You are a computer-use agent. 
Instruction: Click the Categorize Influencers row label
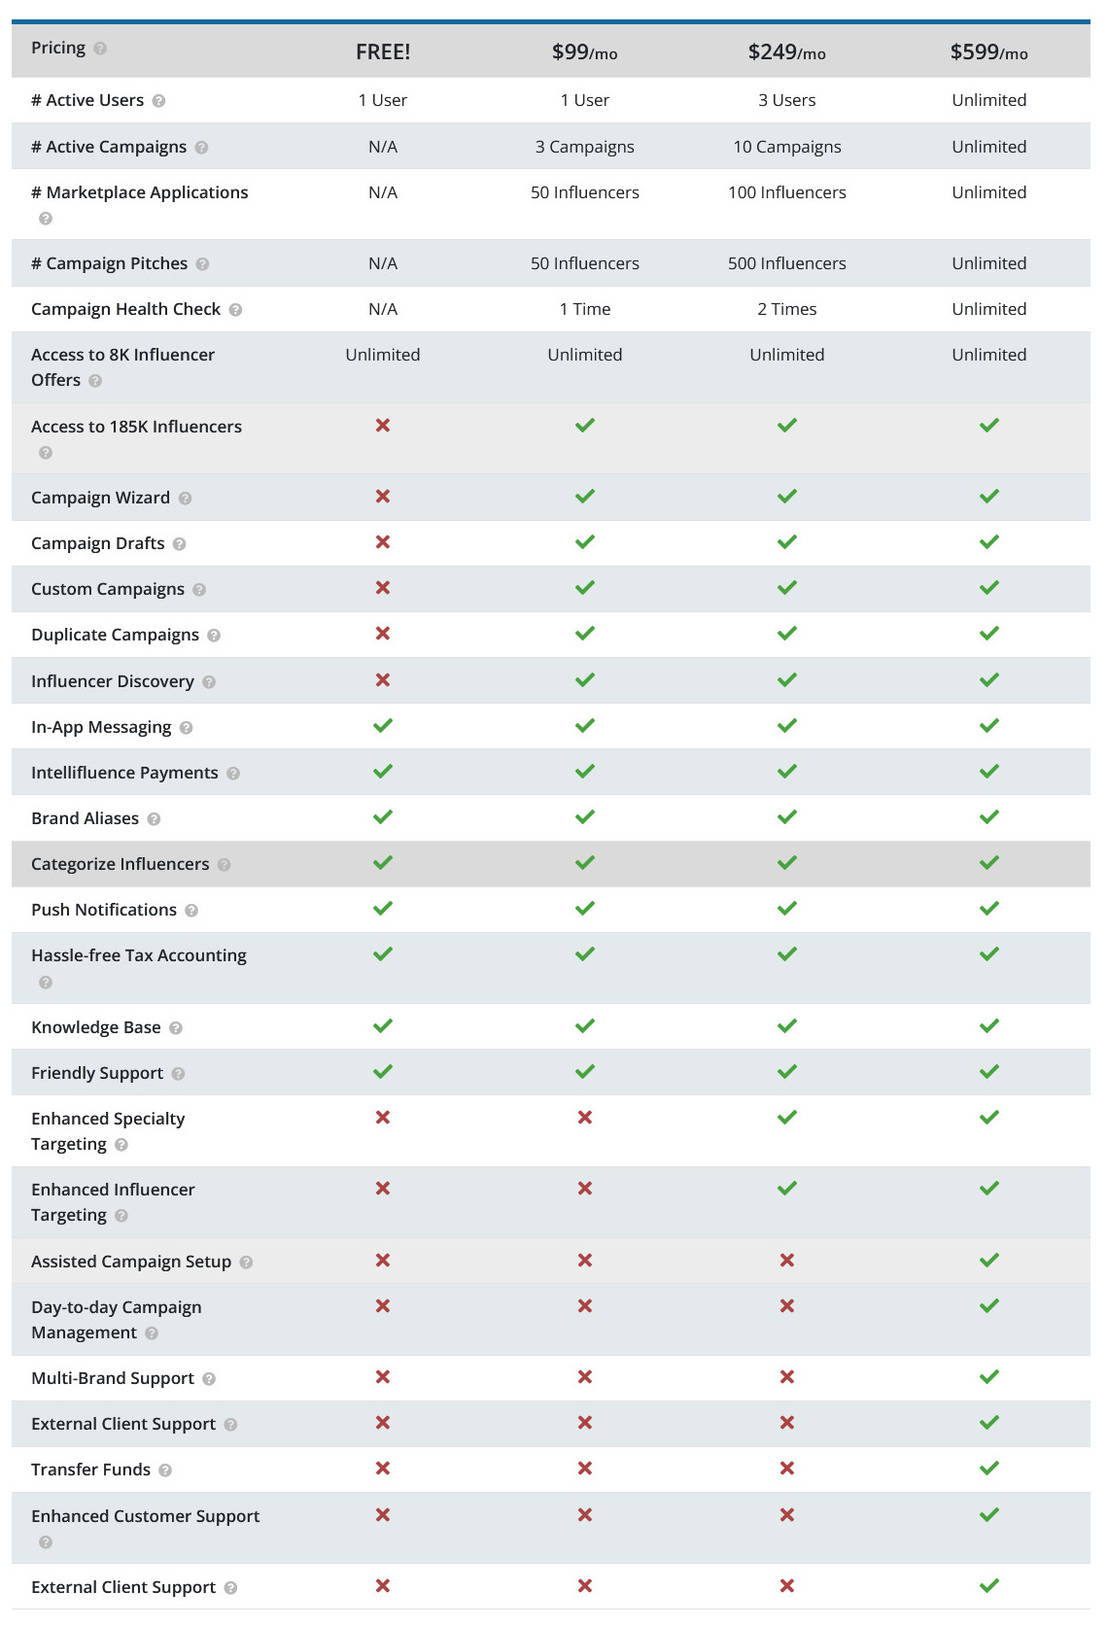(120, 864)
